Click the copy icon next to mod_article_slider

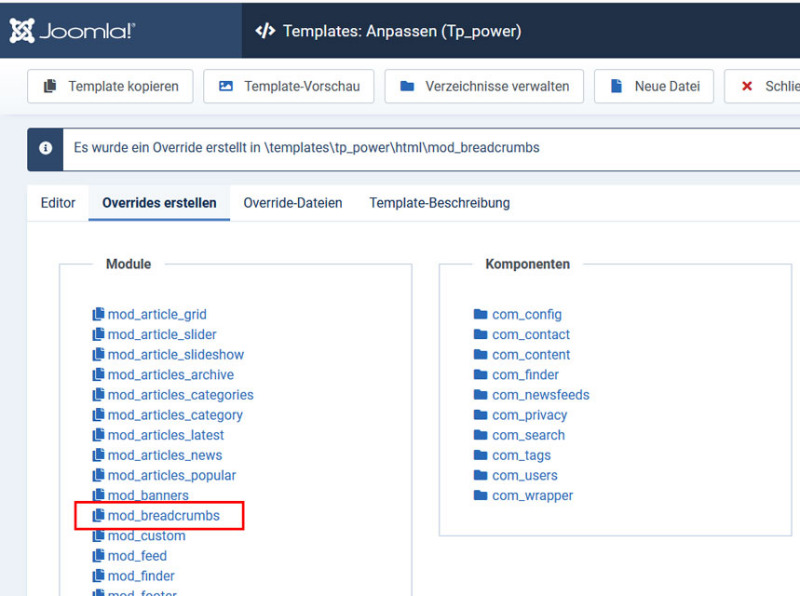[x=98, y=334]
